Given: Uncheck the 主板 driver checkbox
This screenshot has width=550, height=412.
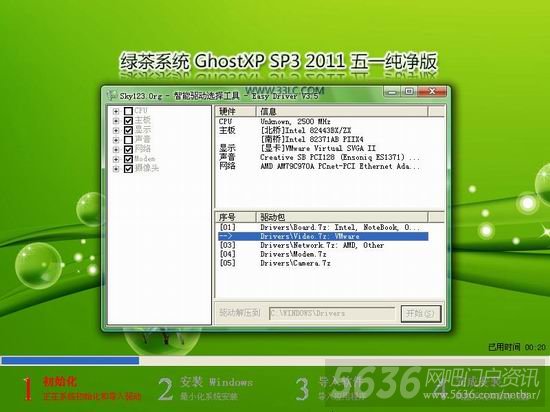Looking at the screenshot, I should (128, 121).
